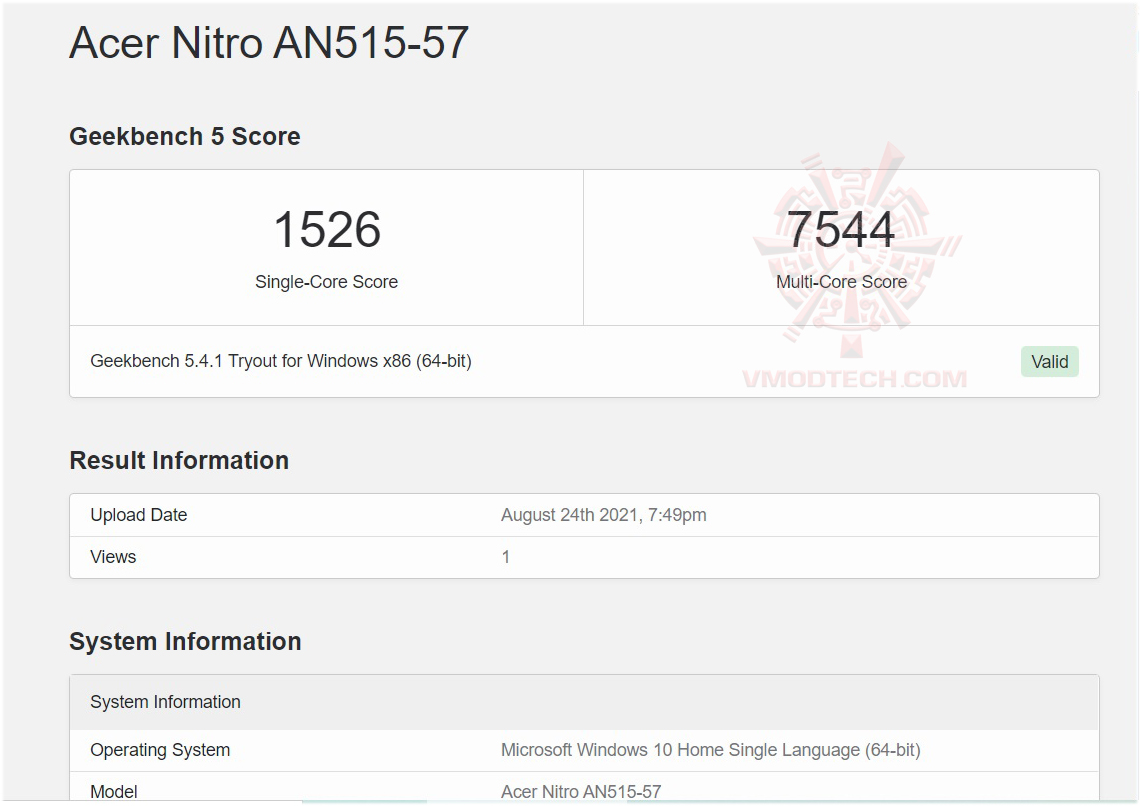This screenshot has width=1140, height=806.
Task: Click the Geekbench 5 Score heading
Action: (185, 137)
